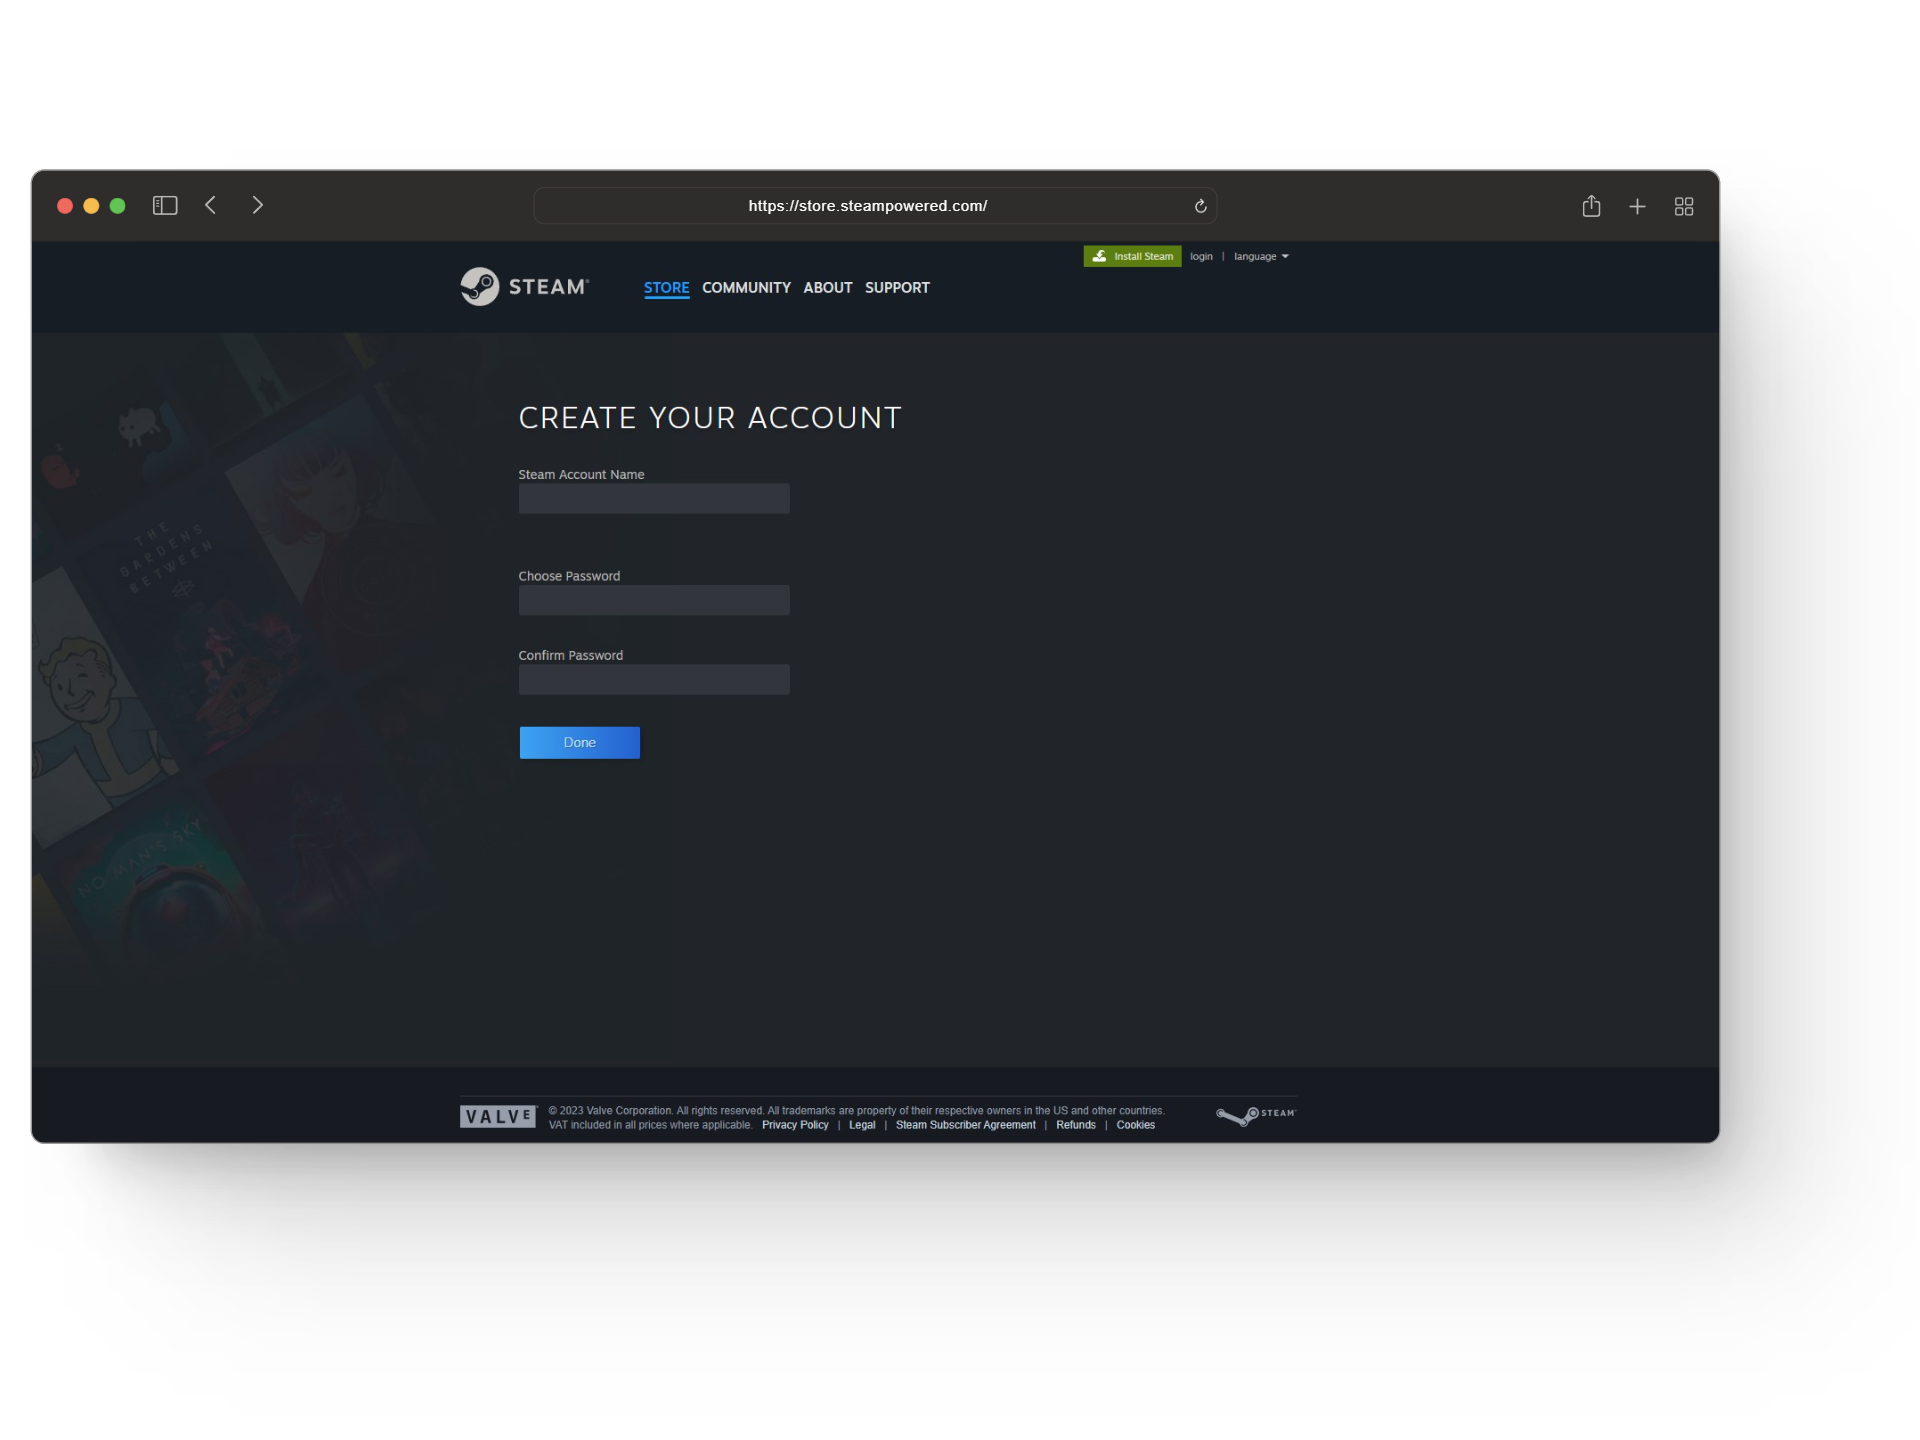Click the Valve logo in footer
The width and height of the screenshot is (1920, 1440).
(497, 1116)
